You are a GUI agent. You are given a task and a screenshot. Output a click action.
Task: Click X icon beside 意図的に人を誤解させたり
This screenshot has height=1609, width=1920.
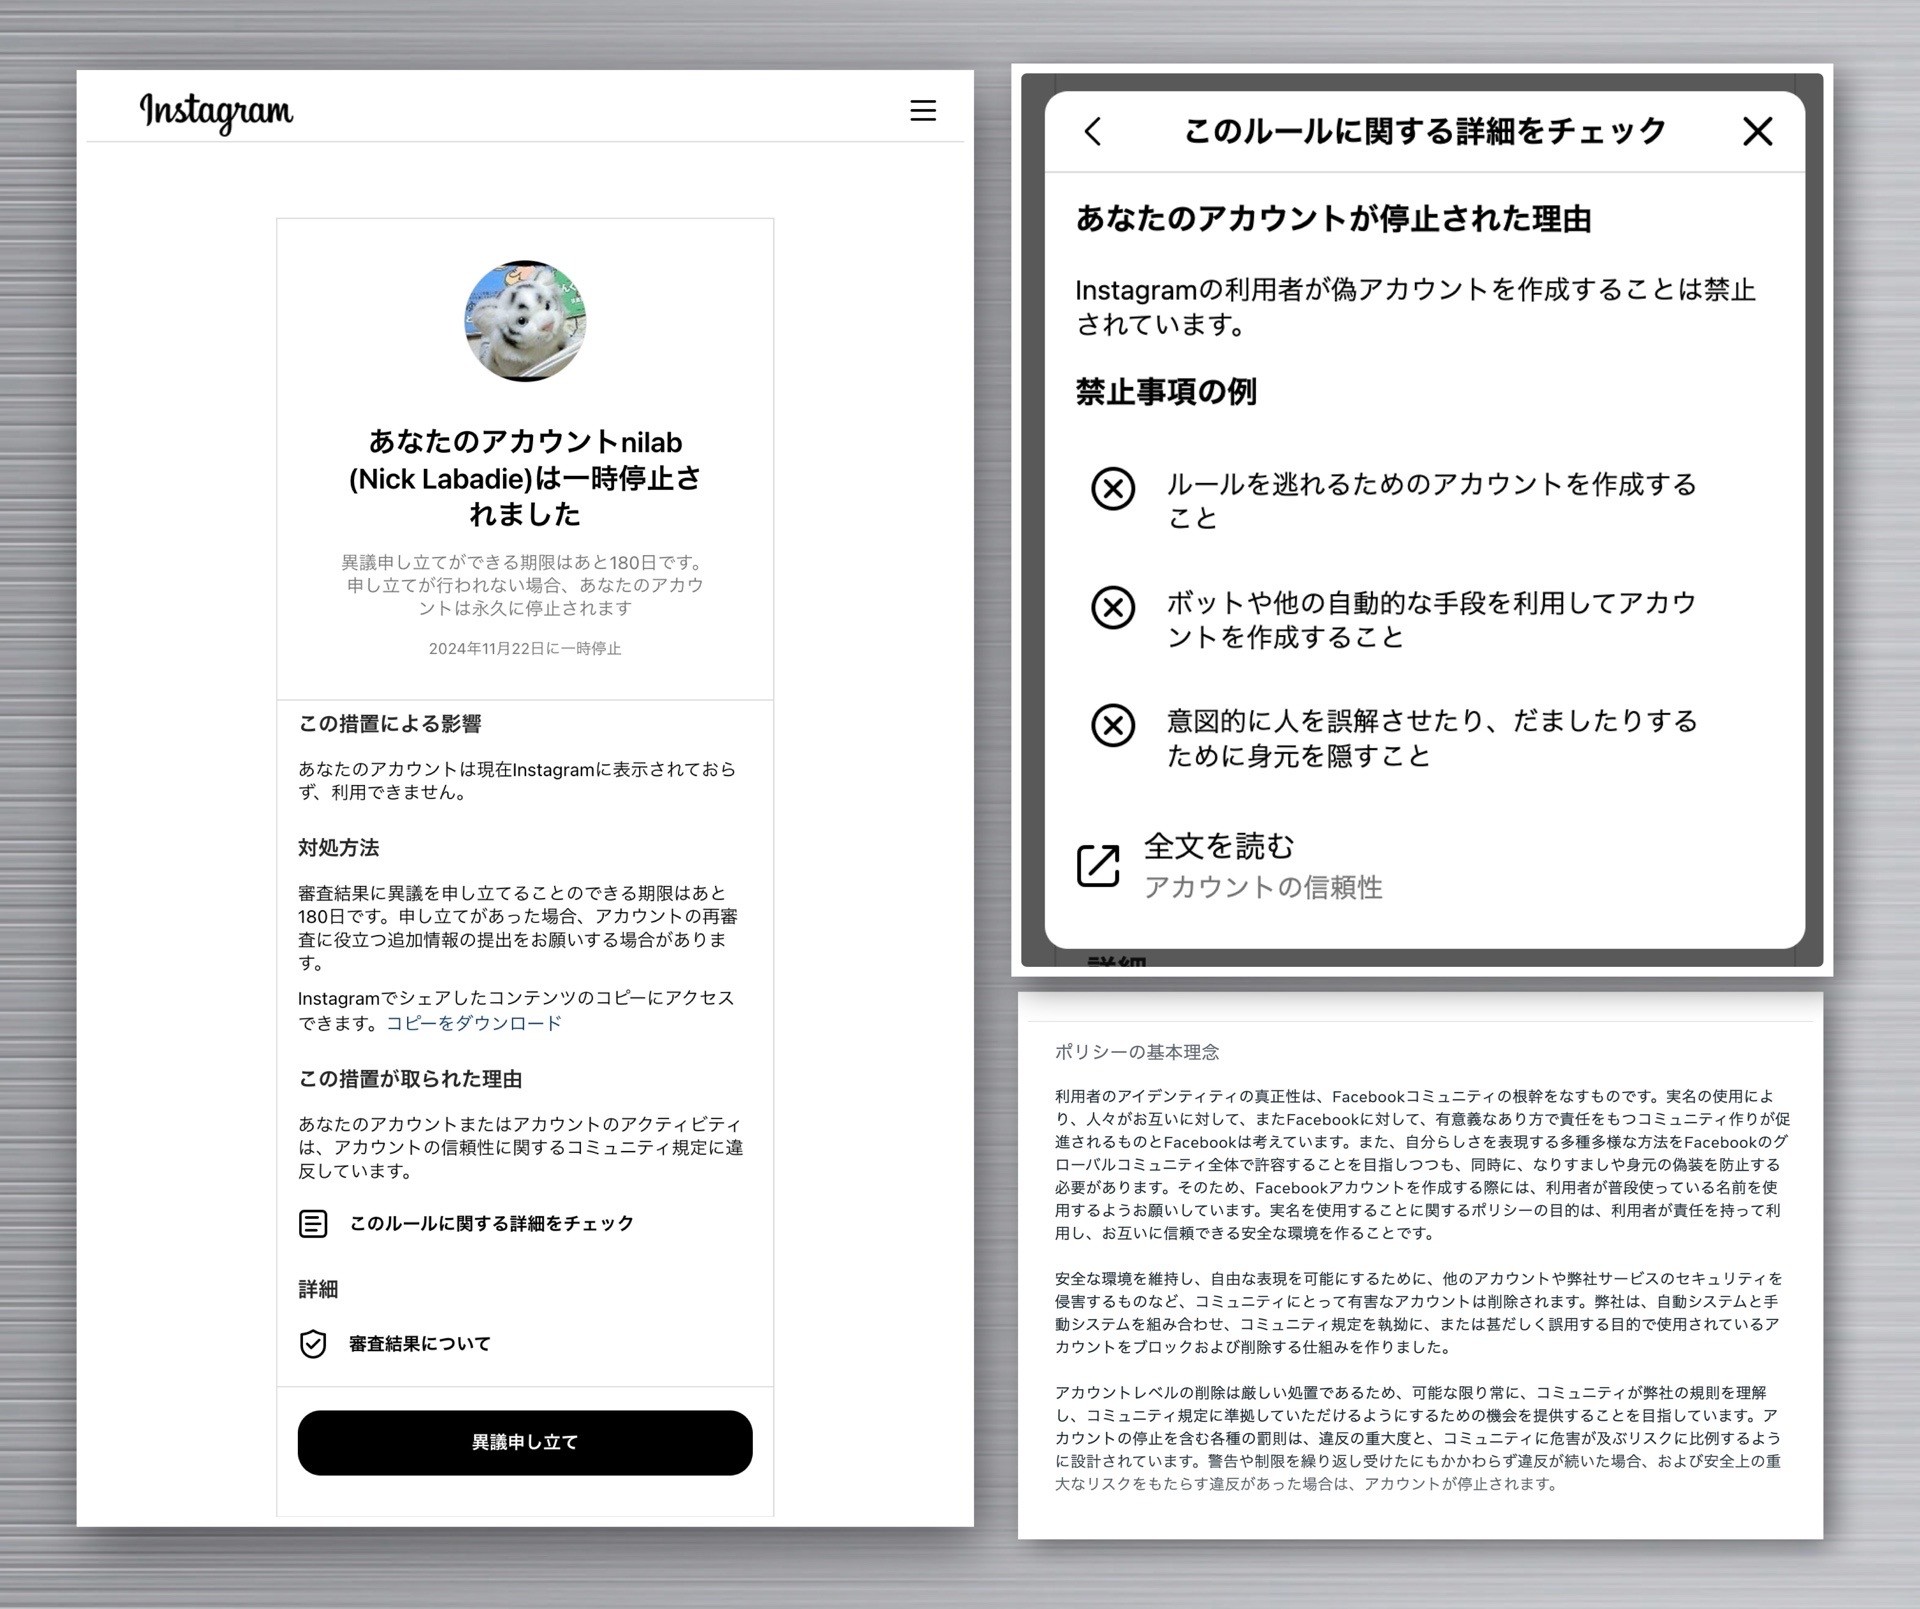coord(1112,725)
